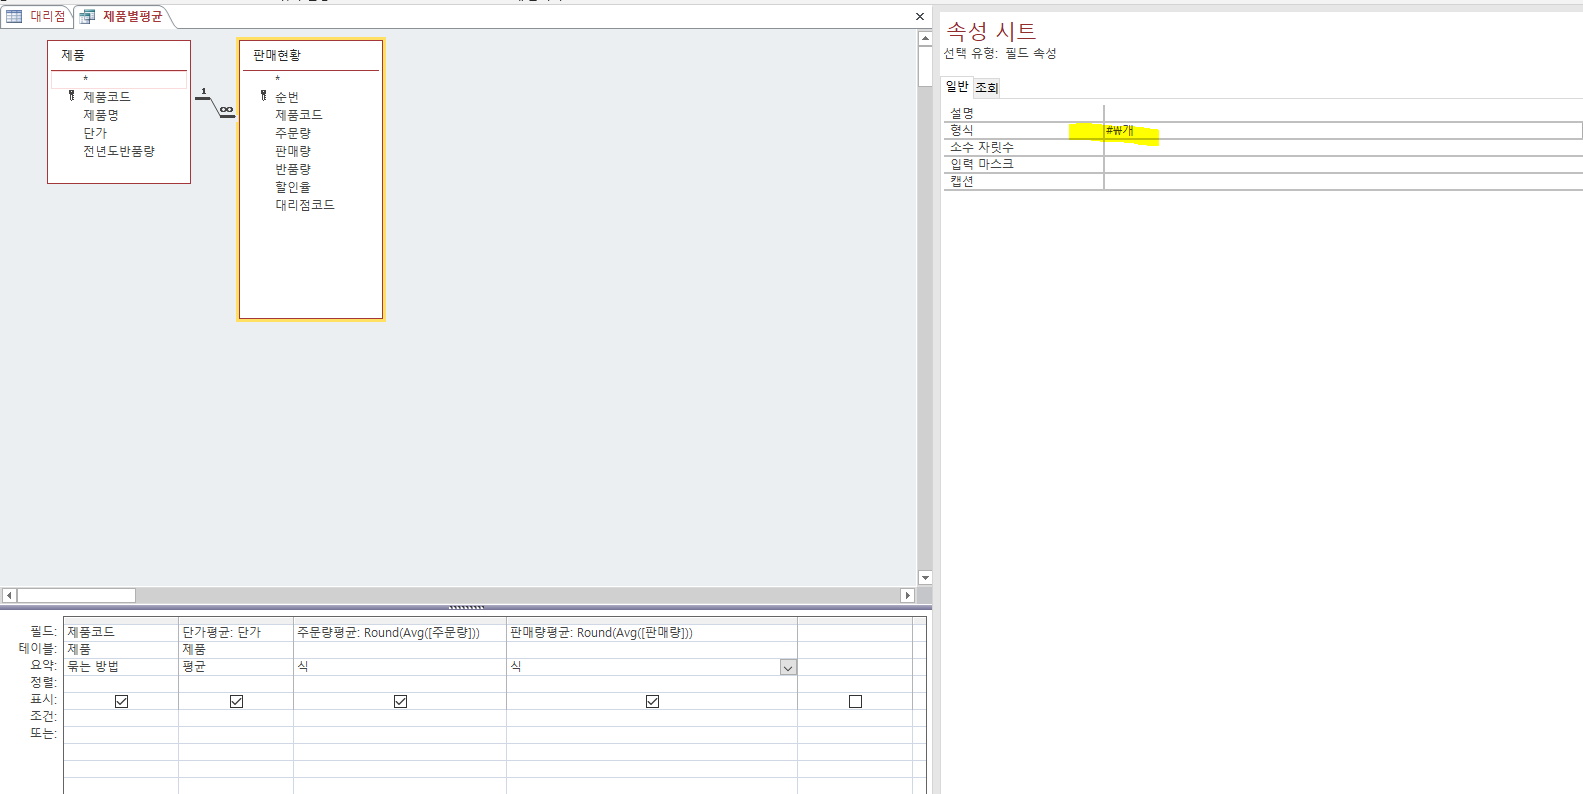Click primary key icon beside 제품코드 in 제품 table
Viewport: 1583px width, 794px height.
[x=71, y=96]
